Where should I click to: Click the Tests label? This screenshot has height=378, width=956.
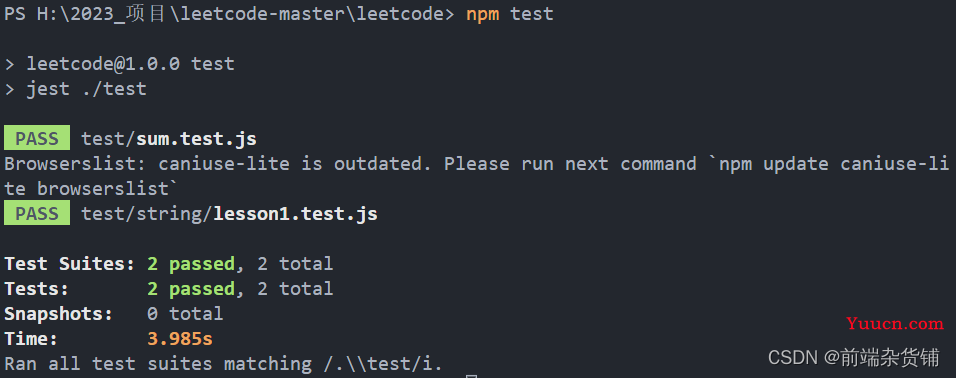point(37,289)
